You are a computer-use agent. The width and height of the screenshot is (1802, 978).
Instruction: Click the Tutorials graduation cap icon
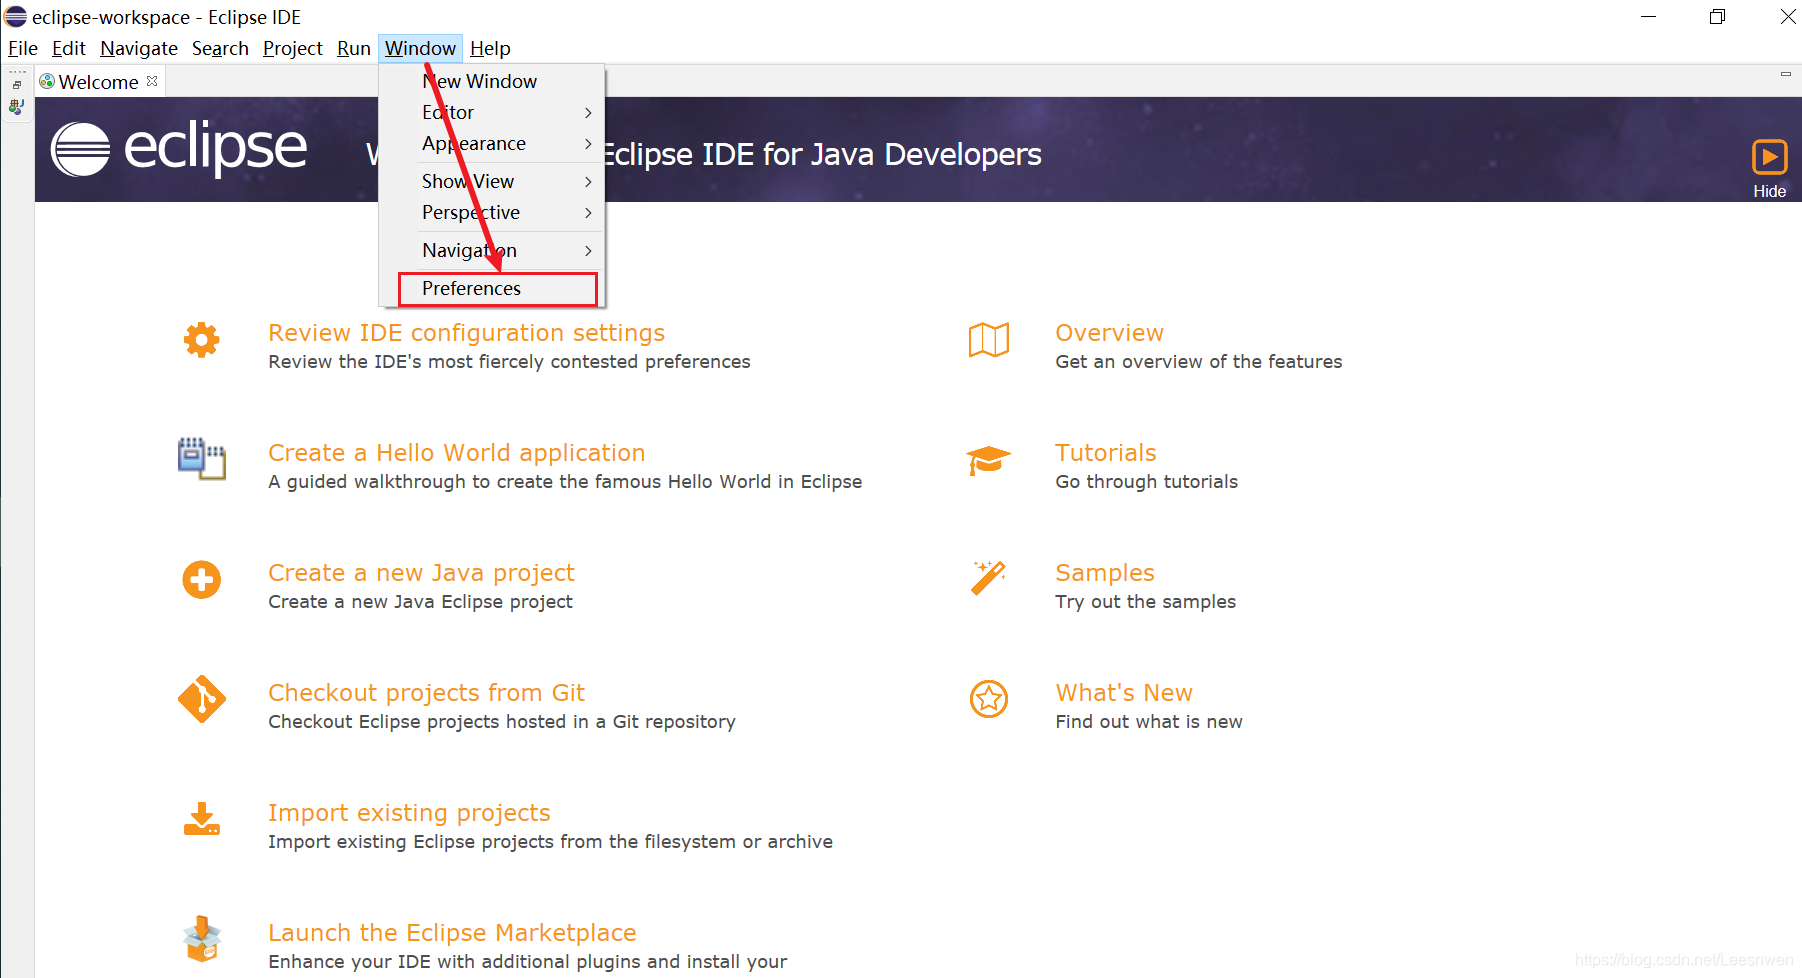tap(989, 460)
